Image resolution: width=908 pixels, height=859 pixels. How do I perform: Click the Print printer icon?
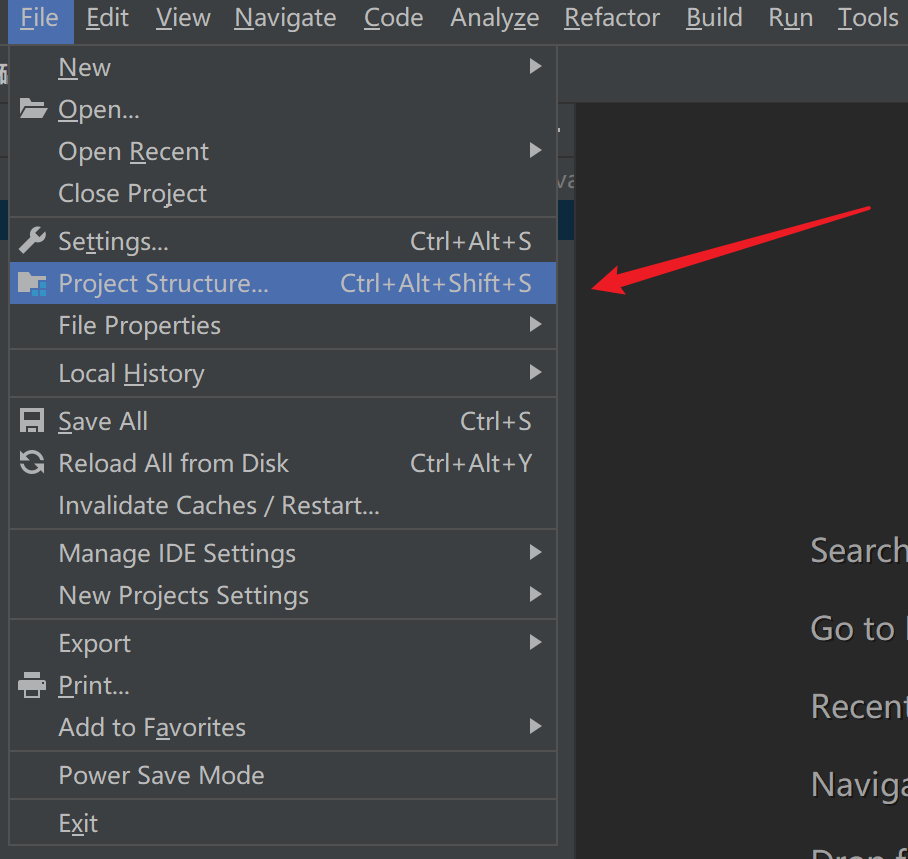click(33, 685)
